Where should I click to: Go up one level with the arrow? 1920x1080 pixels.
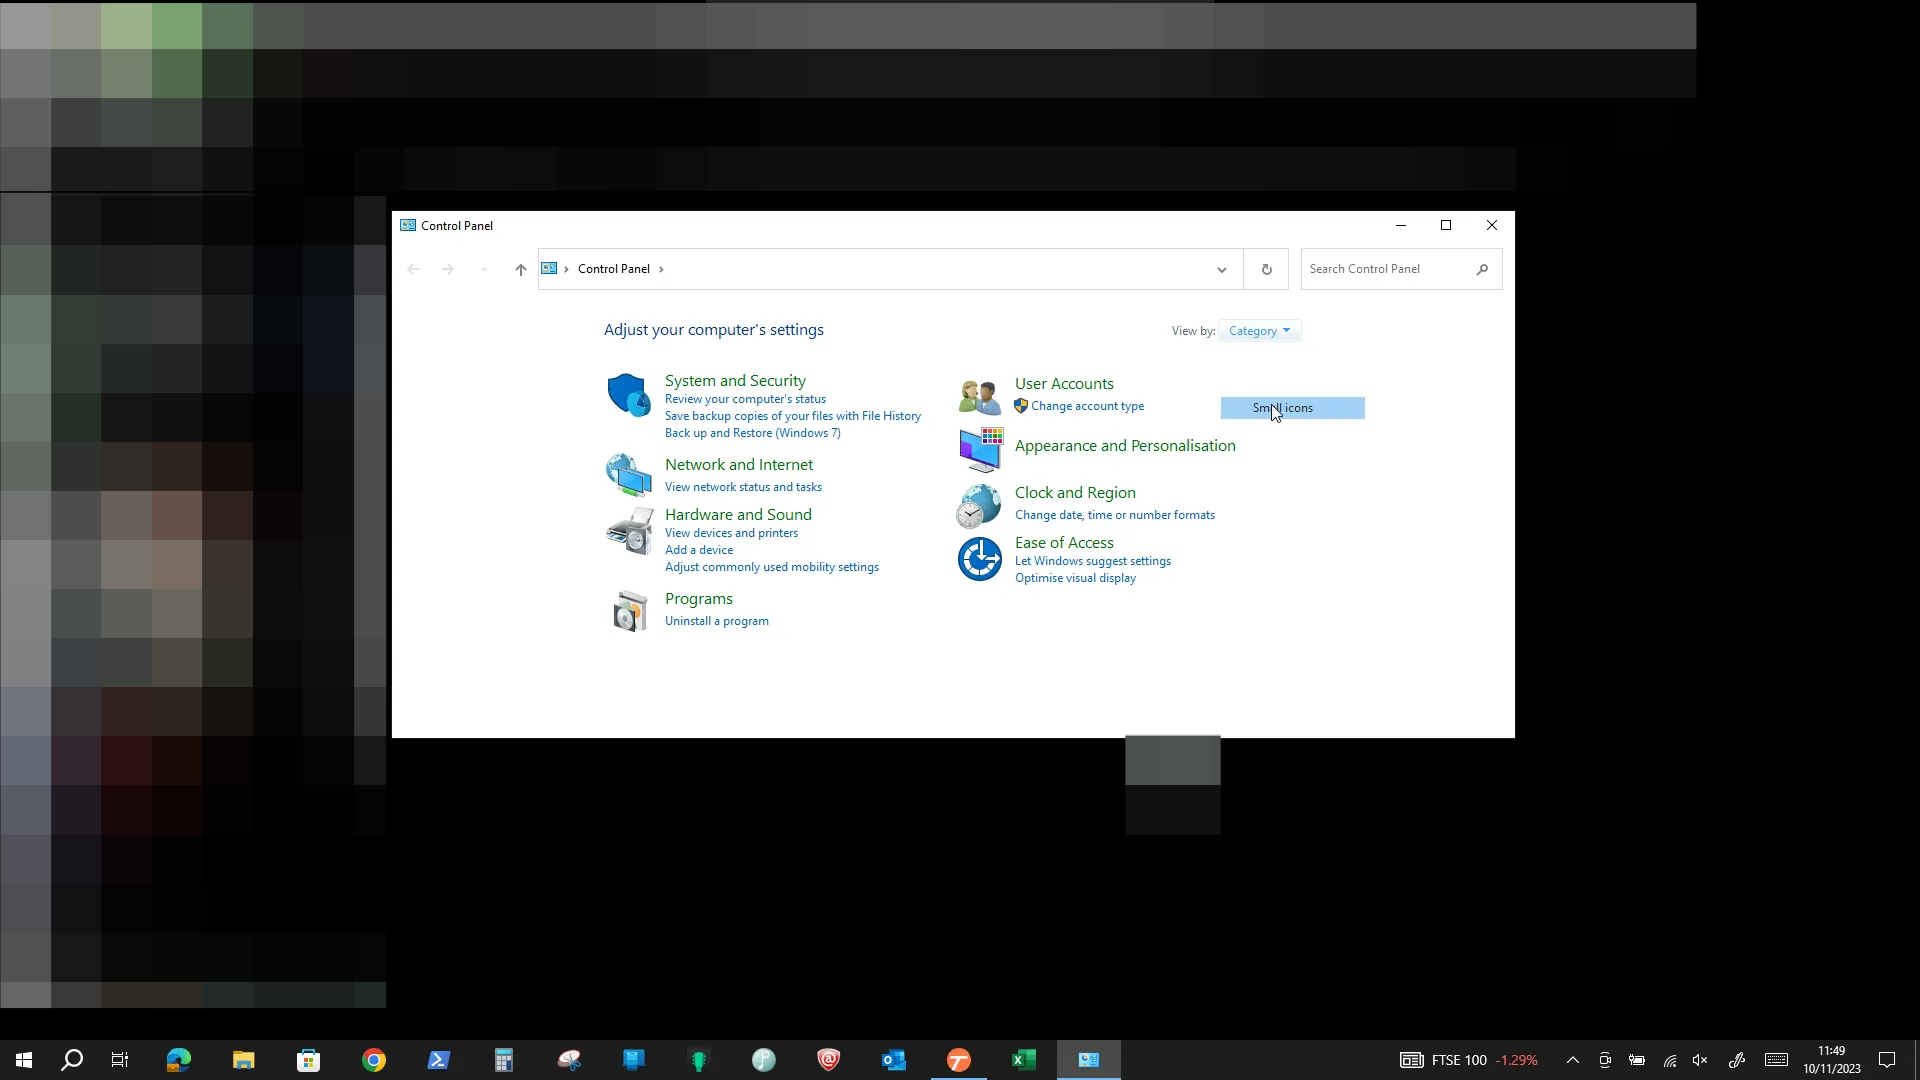520,269
